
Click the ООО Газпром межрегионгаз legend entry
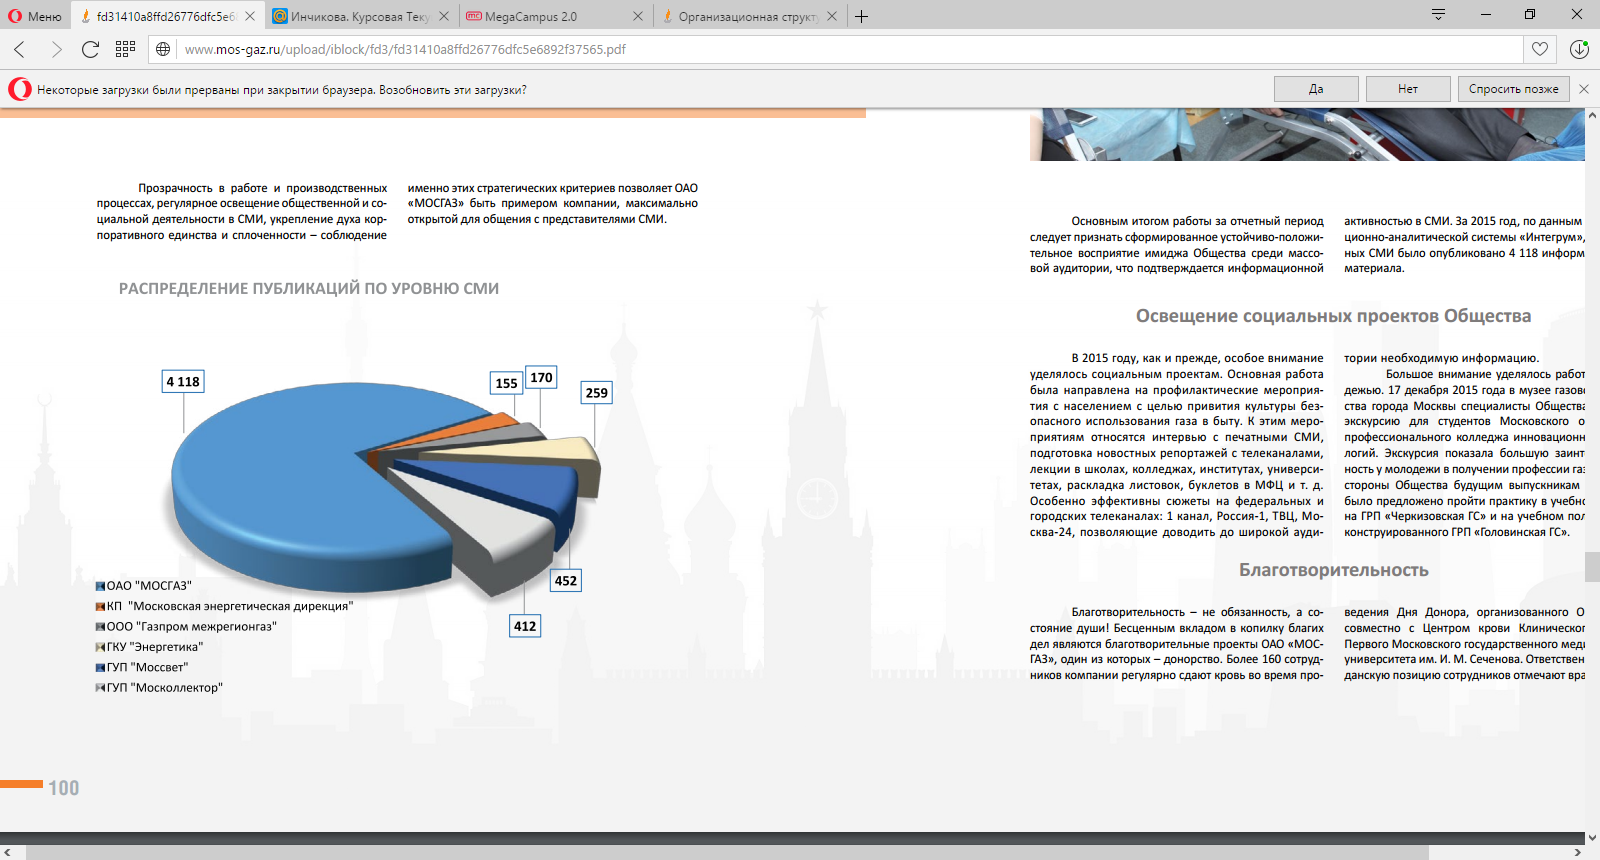click(x=186, y=626)
